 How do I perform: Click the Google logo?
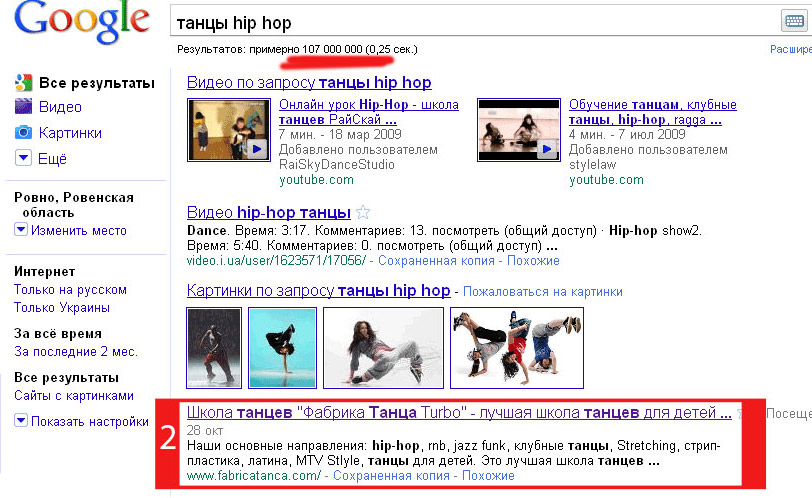tap(82, 22)
